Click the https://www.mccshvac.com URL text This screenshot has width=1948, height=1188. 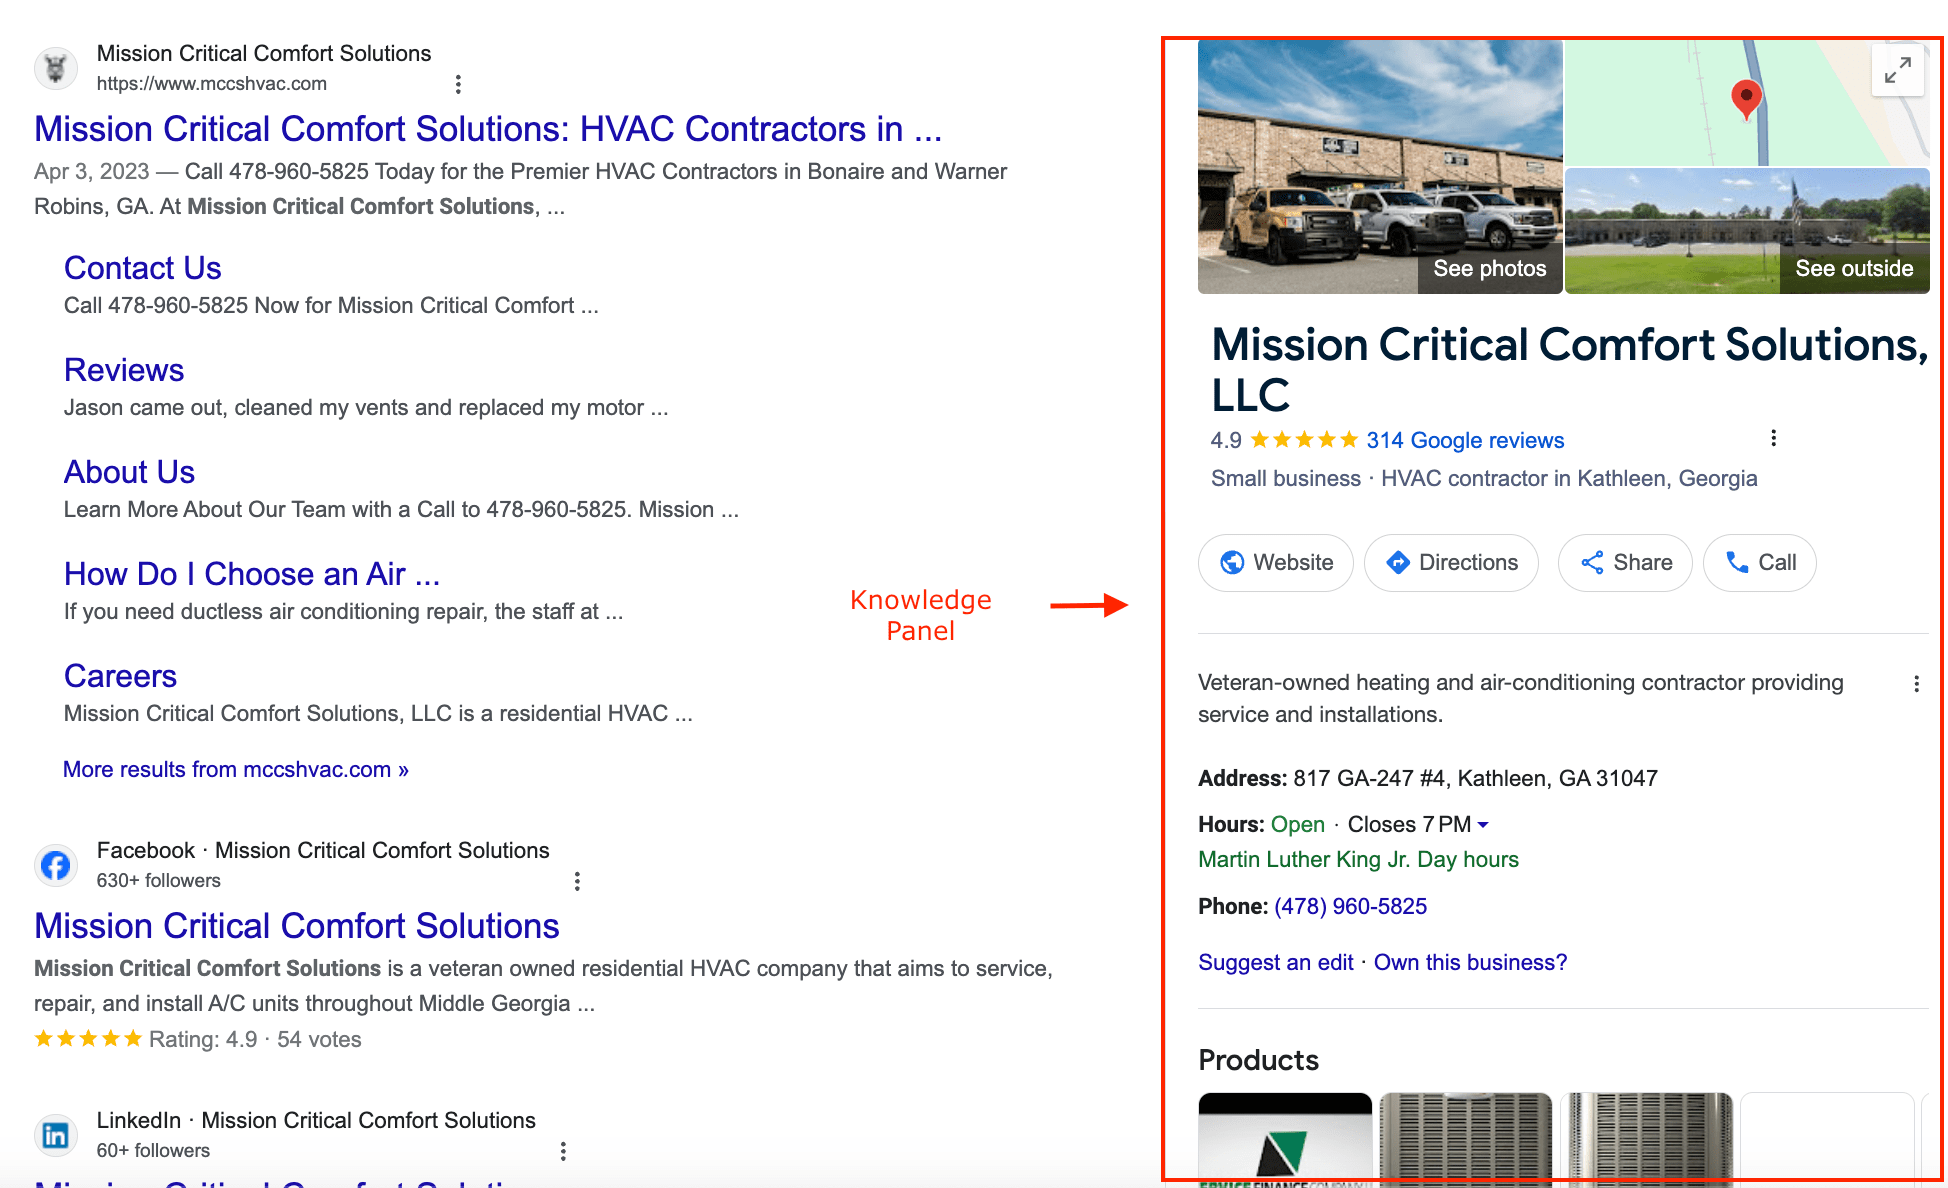(212, 84)
